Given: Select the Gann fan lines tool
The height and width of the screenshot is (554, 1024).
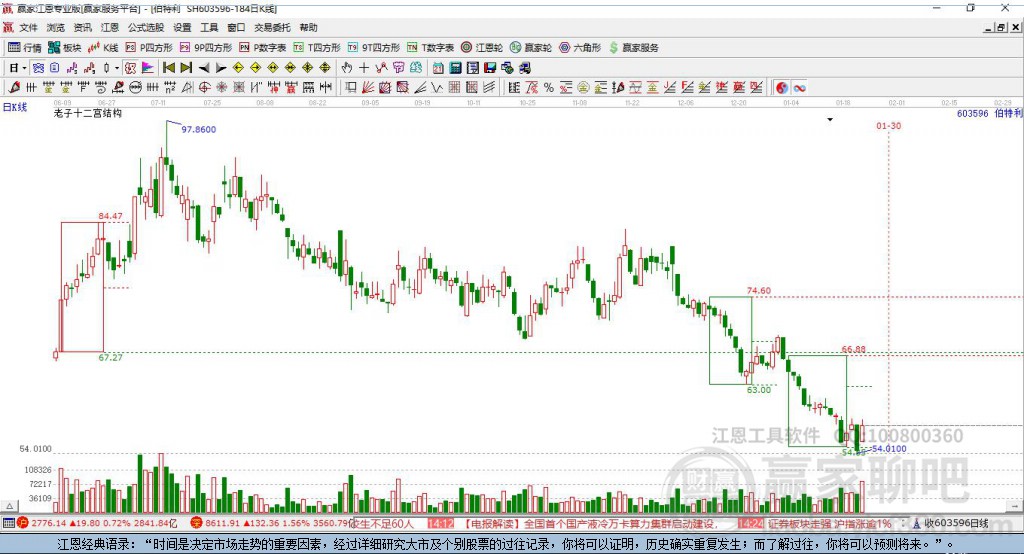Looking at the screenshot, I should [368, 88].
